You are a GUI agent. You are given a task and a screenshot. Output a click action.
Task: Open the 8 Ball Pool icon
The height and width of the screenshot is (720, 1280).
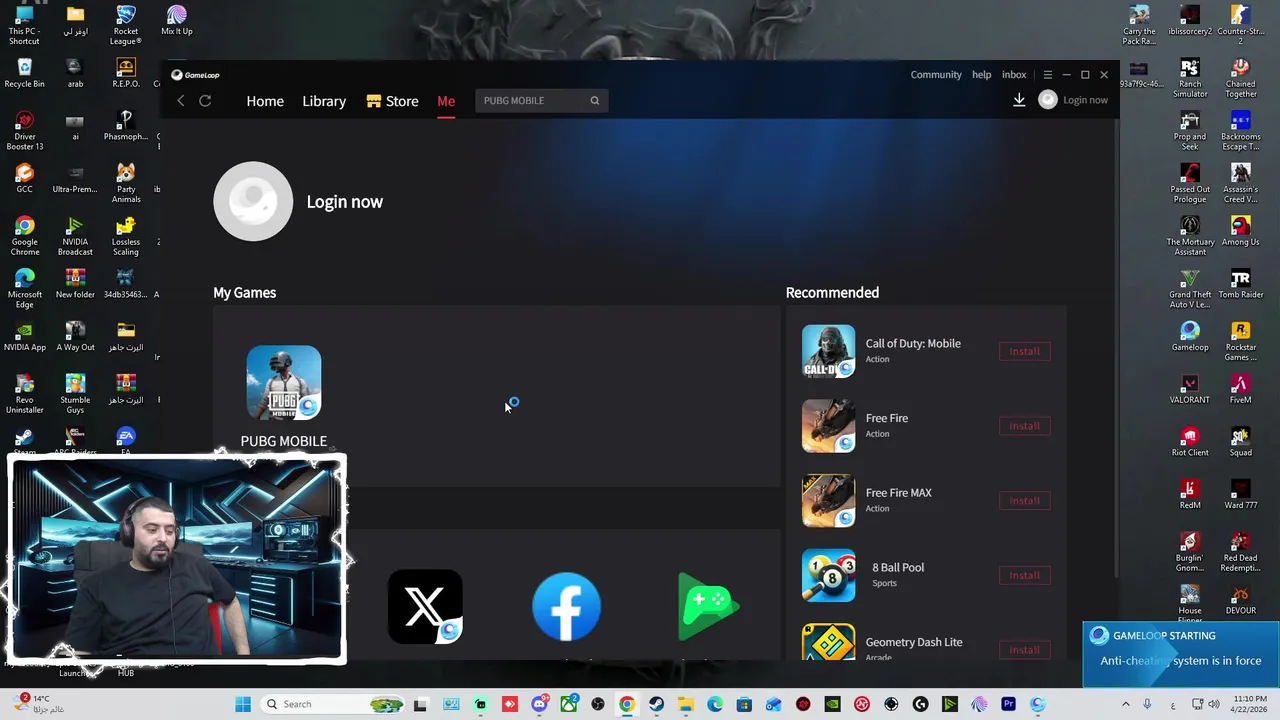pos(828,575)
